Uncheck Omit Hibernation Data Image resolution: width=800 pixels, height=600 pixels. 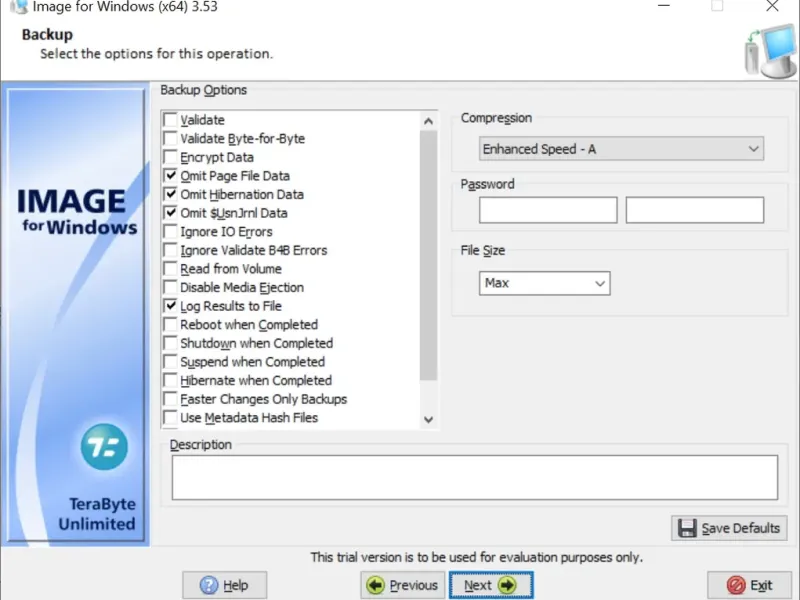click(170, 194)
